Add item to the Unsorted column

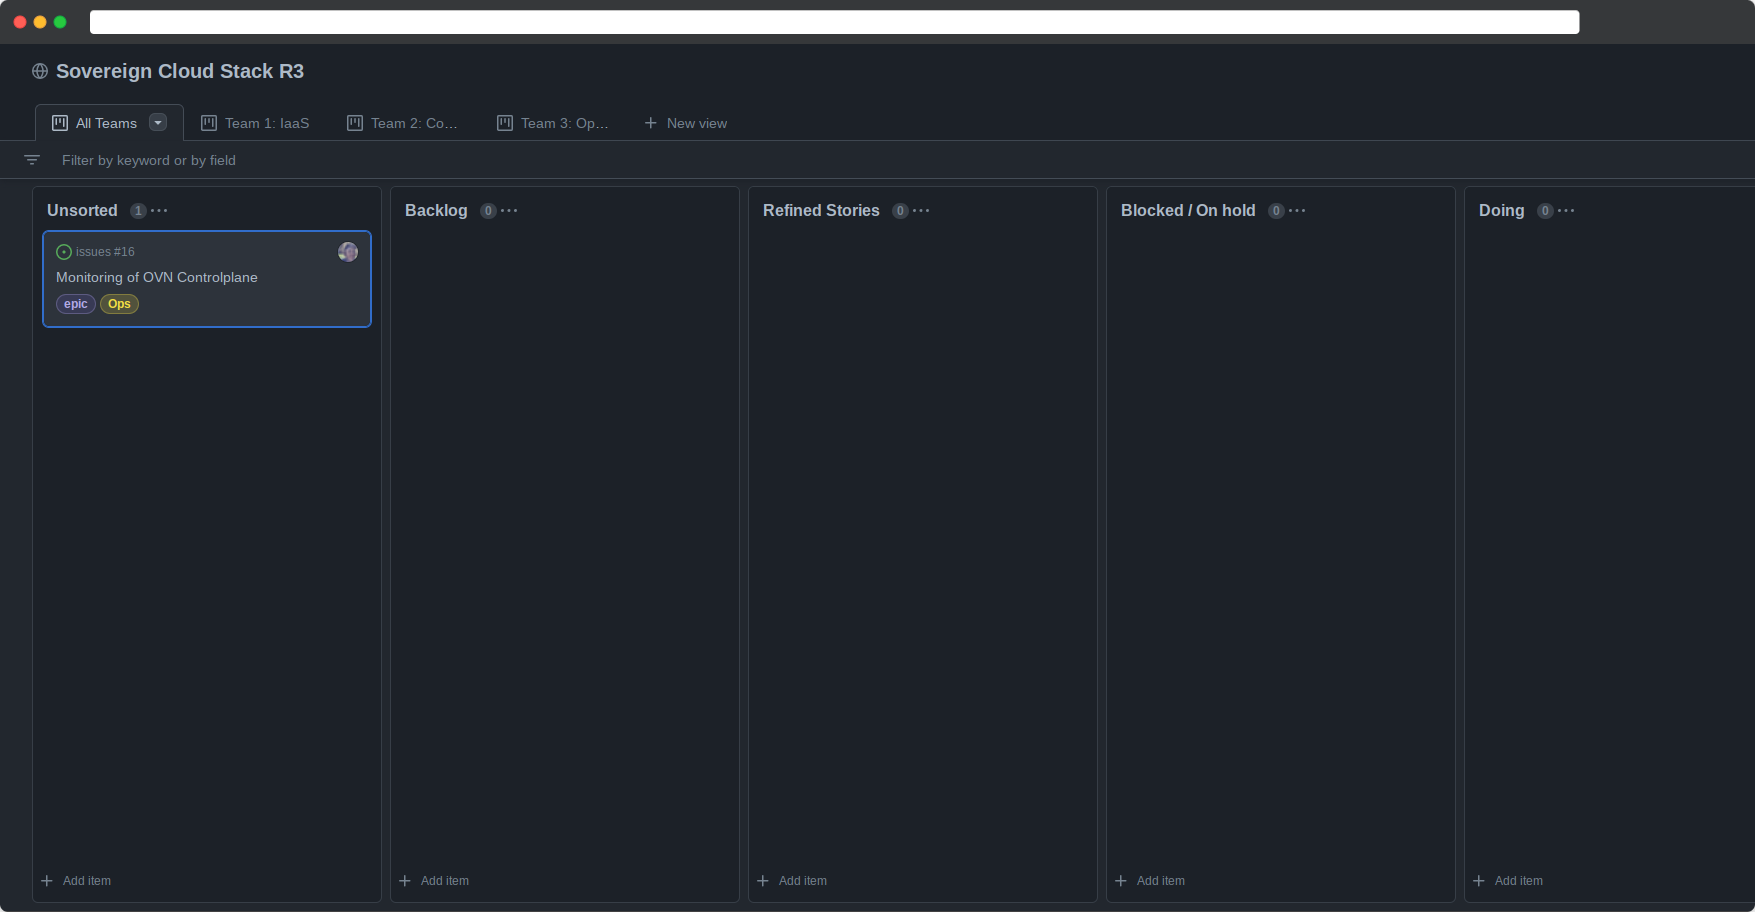[77, 881]
